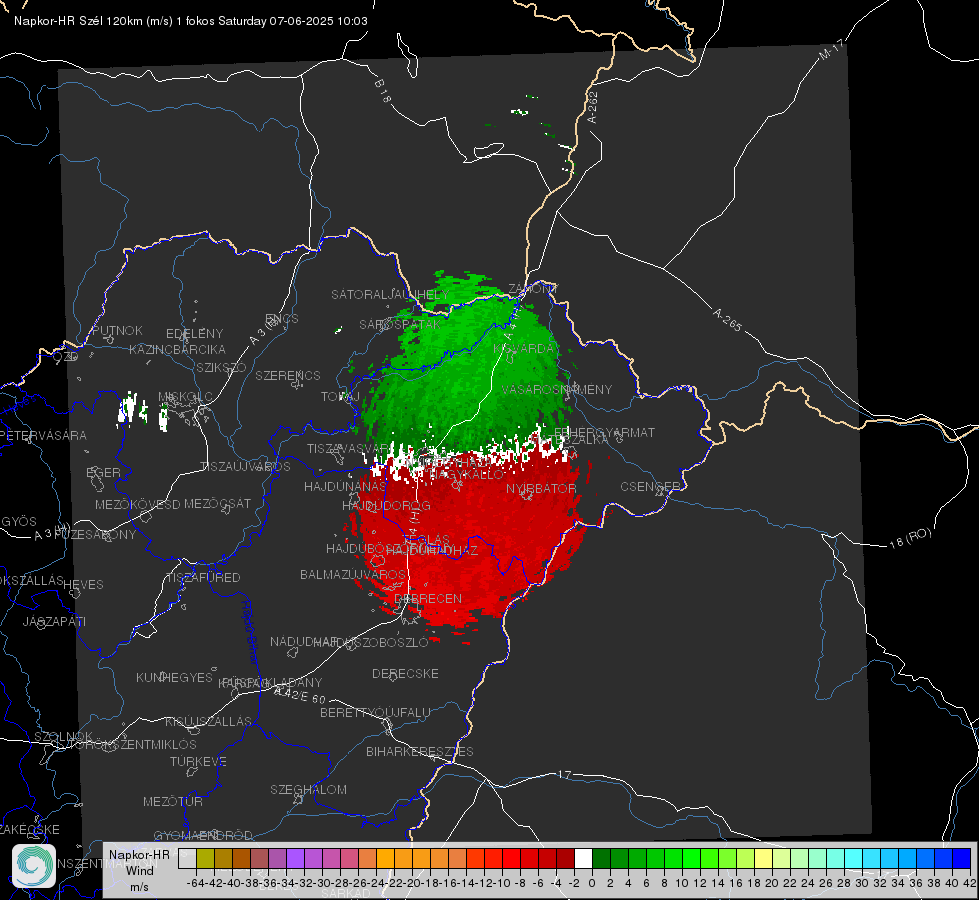Screen dimensions: 979x900
Task: Click the NÁDUDVAR label
Action: pyautogui.click(x=304, y=641)
